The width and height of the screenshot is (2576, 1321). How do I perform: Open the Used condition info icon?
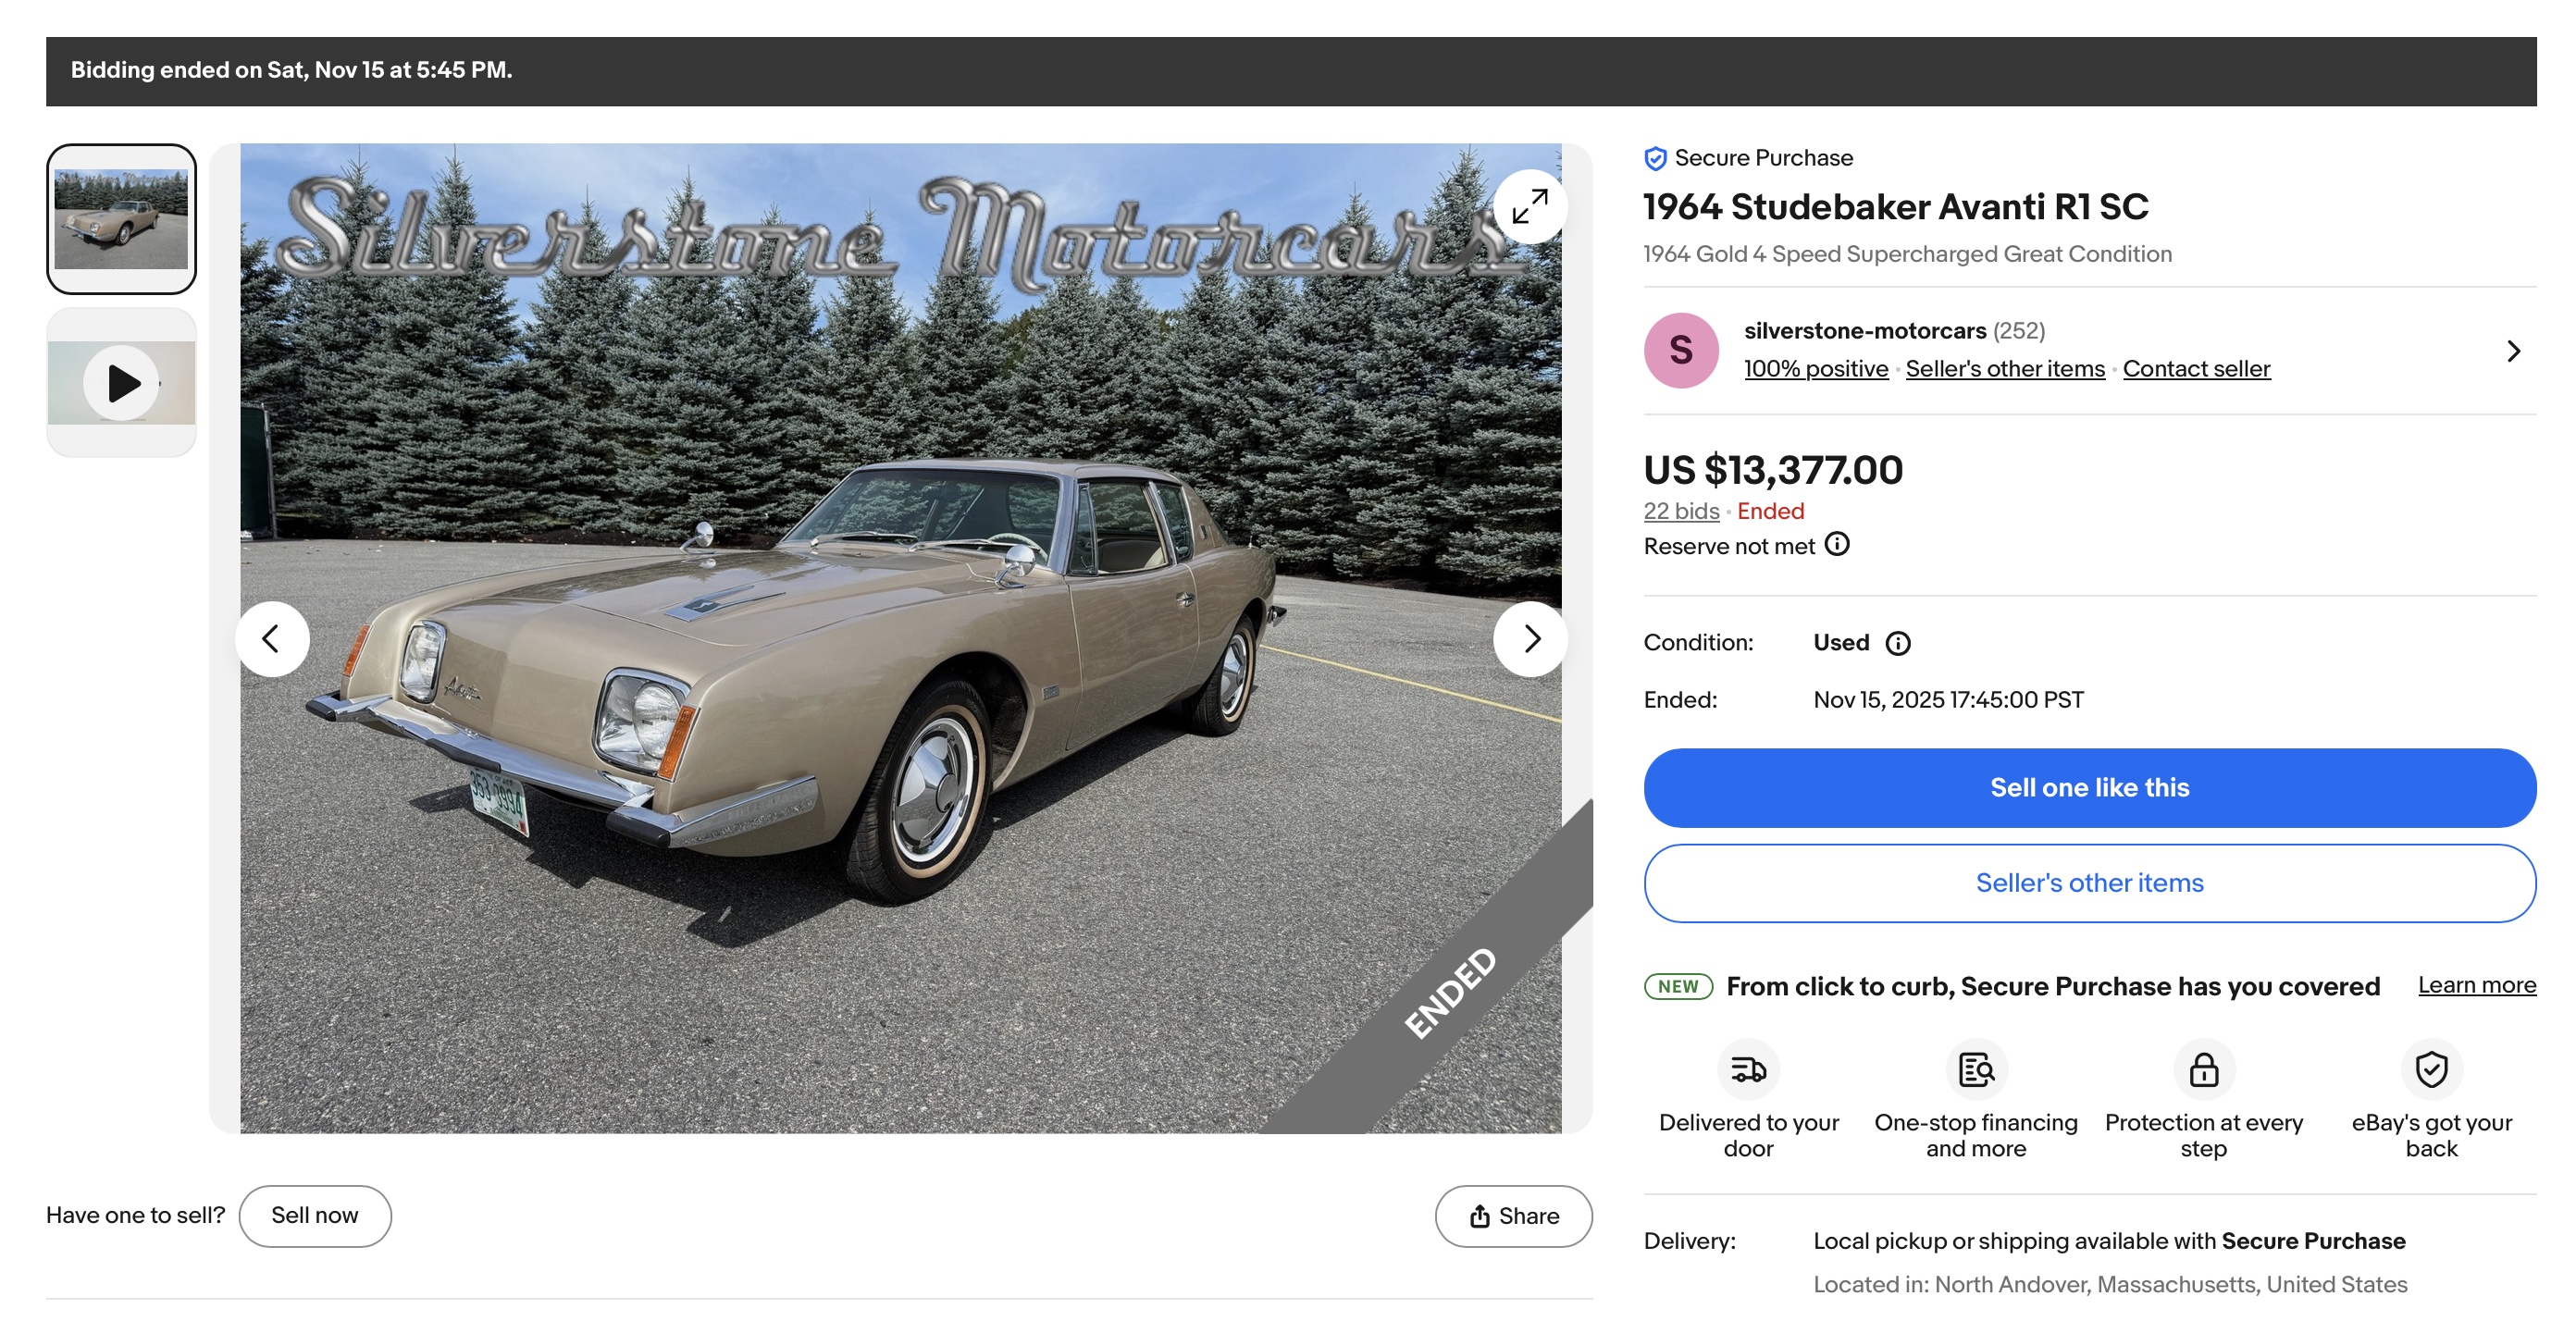[x=1897, y=643]
